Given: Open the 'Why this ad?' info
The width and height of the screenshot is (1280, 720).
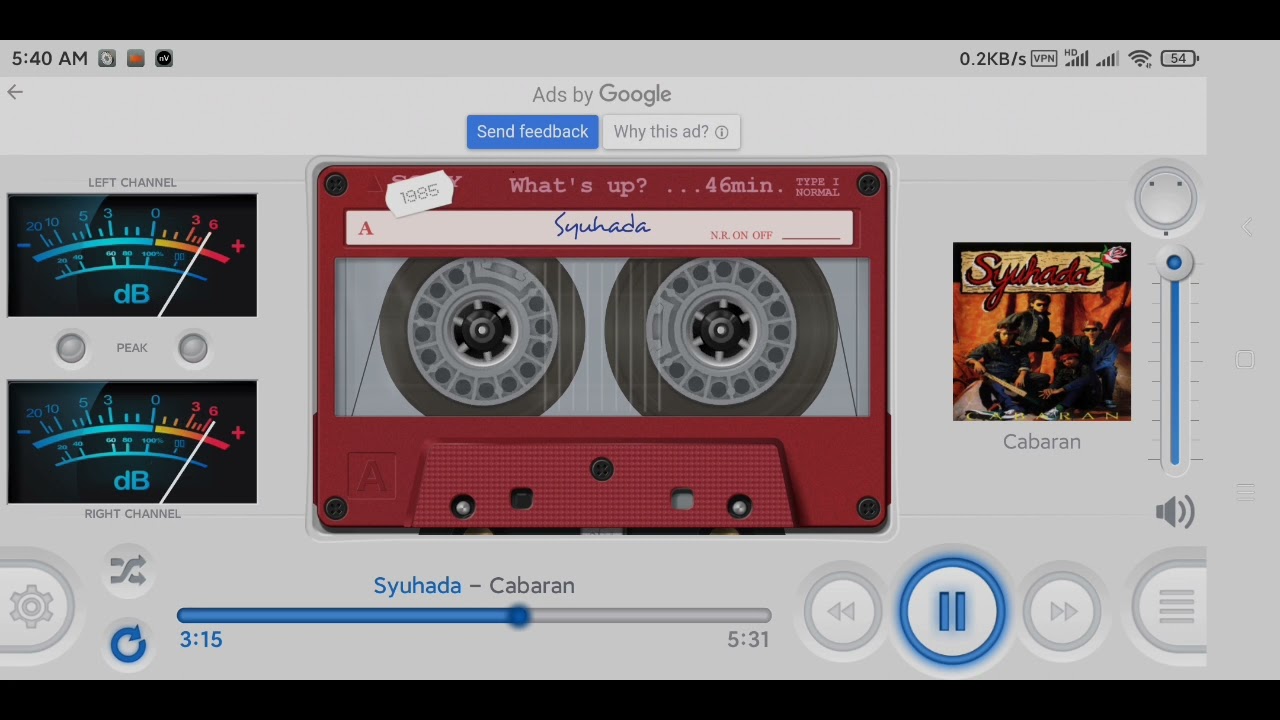Looking at the screenshot, I should click(x=671, y=132).
